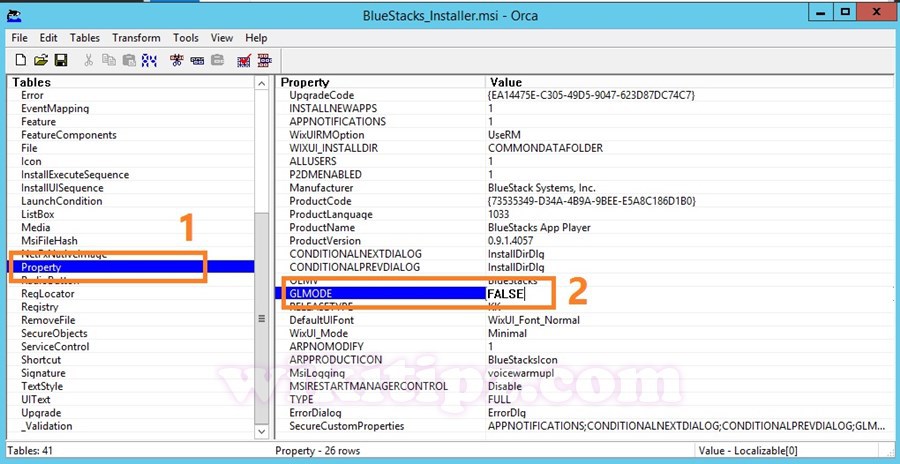900x464 pixels.
Task: Select the Error table
Action: tap(32, 95)
